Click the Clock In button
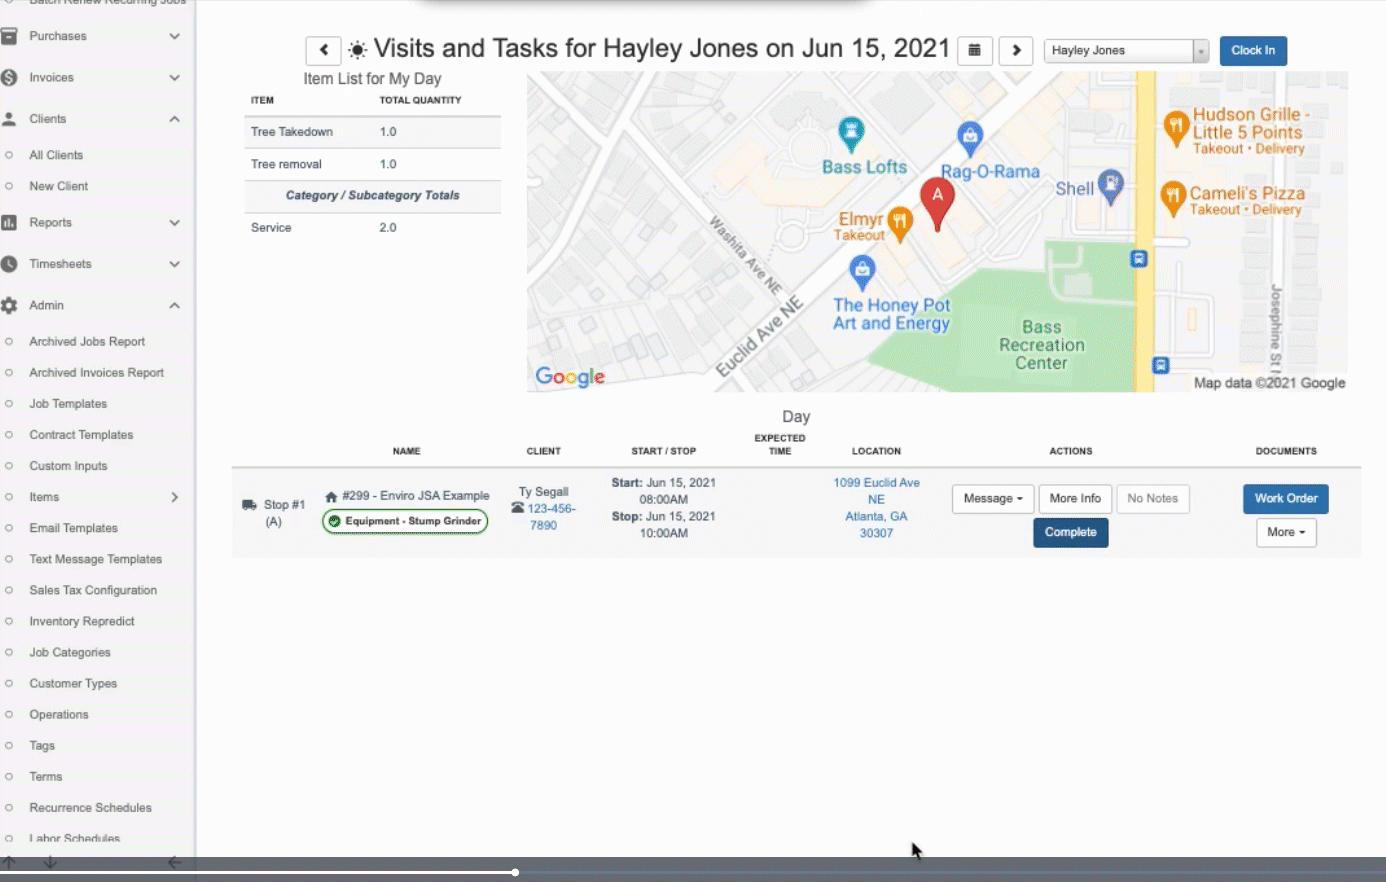This screenshot has width=1386, height=882. point(1252,51)
